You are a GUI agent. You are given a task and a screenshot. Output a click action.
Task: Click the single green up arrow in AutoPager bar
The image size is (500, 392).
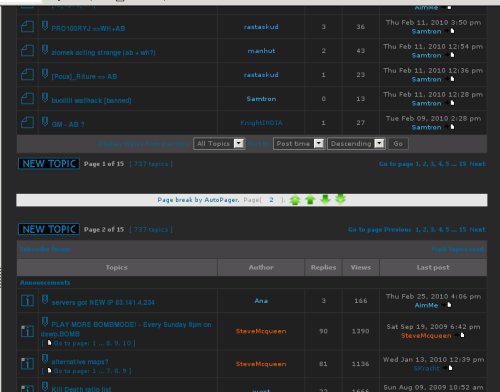[310, 200]
